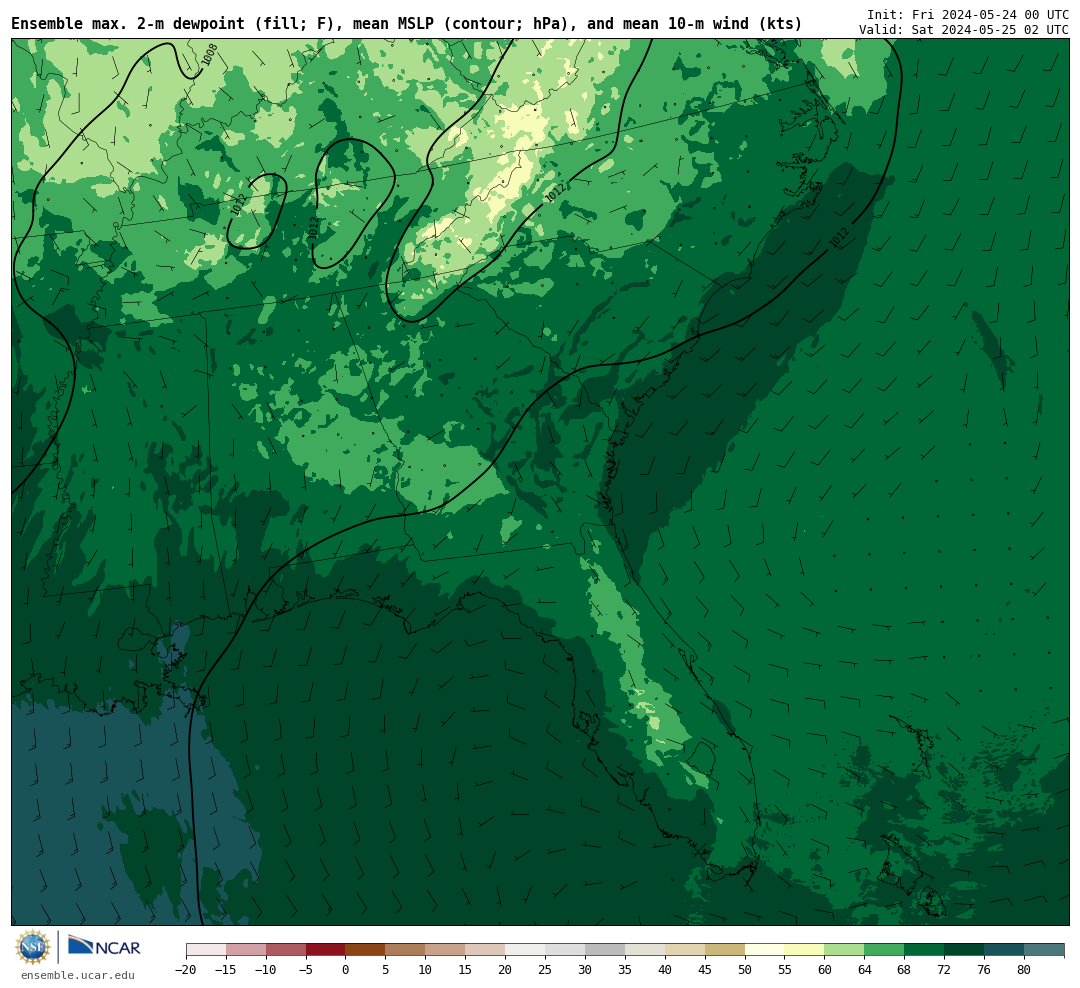
Task: Pick the colorbar swatch between 15 and 20
Action: (x=486, y=950)
